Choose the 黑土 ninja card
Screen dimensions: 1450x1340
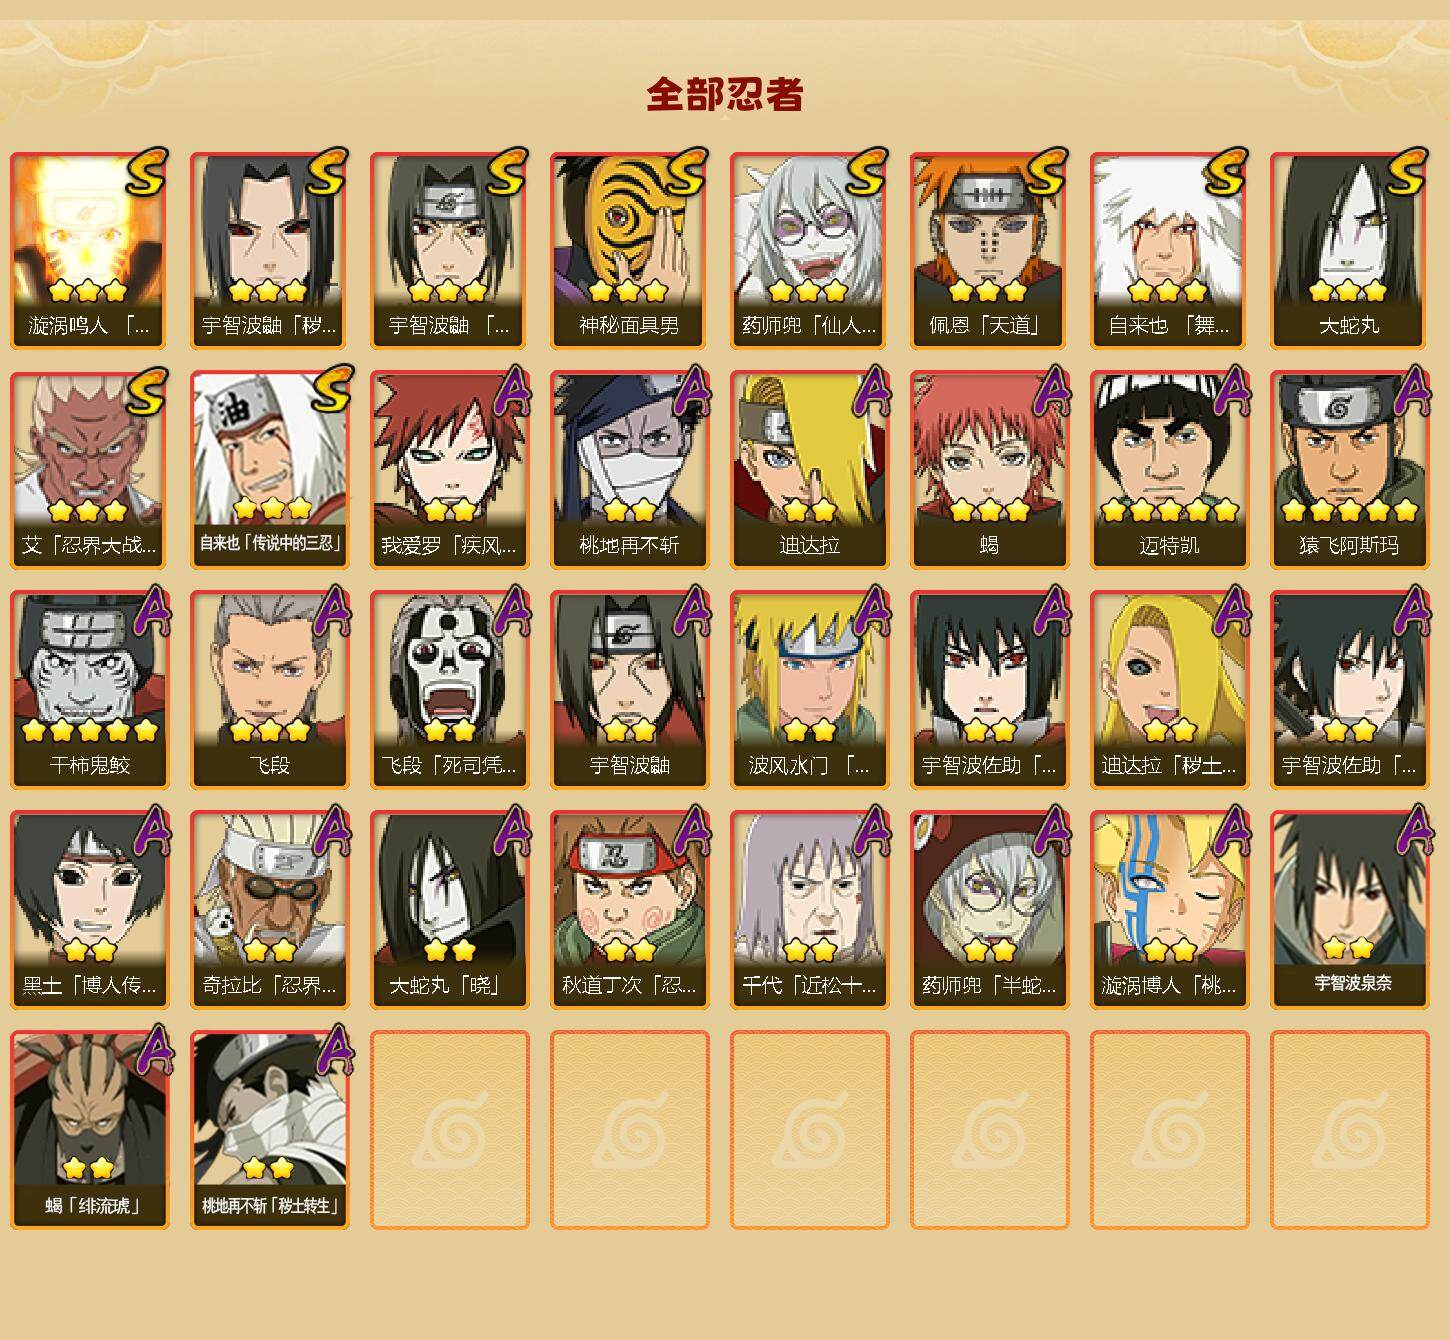pyautogui.click(x=89, y=910)
